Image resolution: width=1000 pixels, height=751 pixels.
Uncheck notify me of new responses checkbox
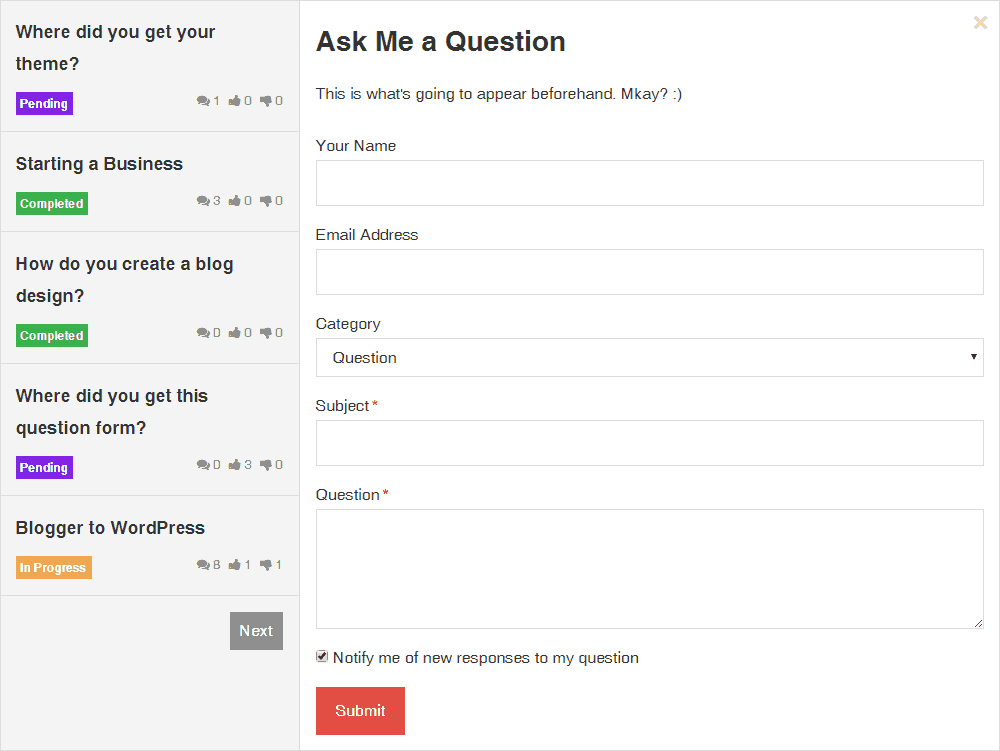(x=322, y=657)
